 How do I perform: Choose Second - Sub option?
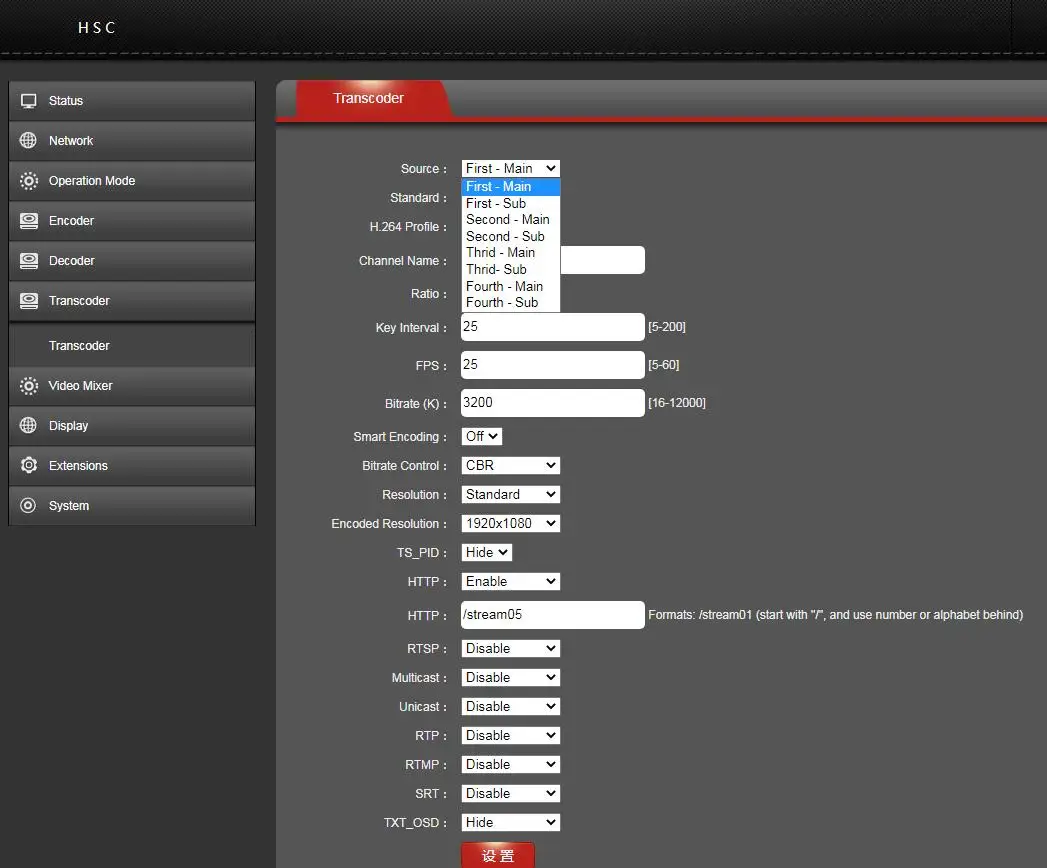click(x=510, y=236)
